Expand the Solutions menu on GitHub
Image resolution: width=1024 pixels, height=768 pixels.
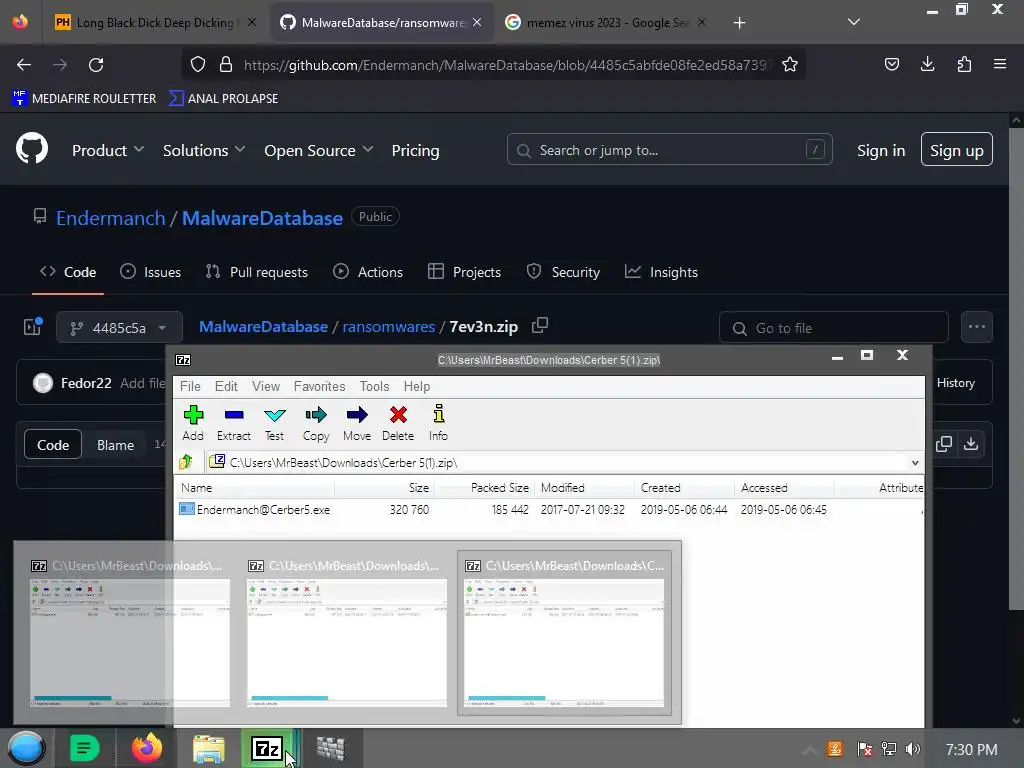(204, 150)
